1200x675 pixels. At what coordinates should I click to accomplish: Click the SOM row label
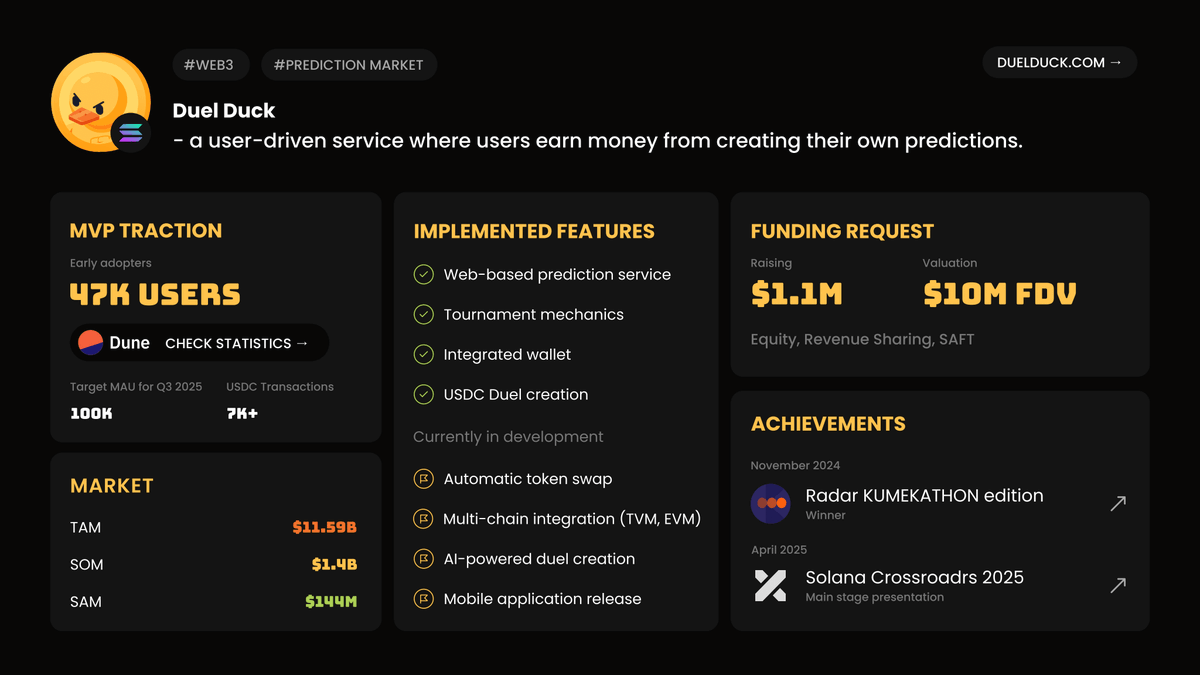tap(87, 564)
